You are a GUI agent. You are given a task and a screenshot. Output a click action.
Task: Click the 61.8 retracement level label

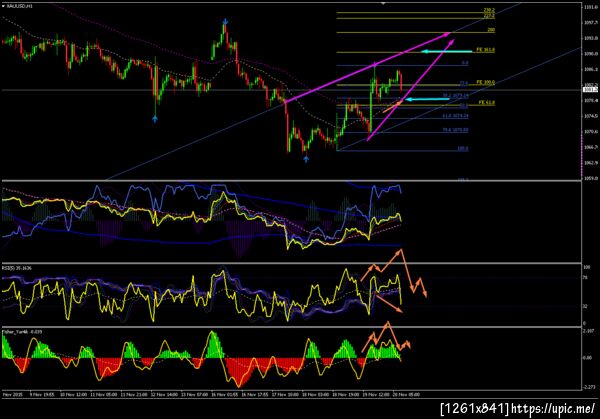[x=455, y=116]
